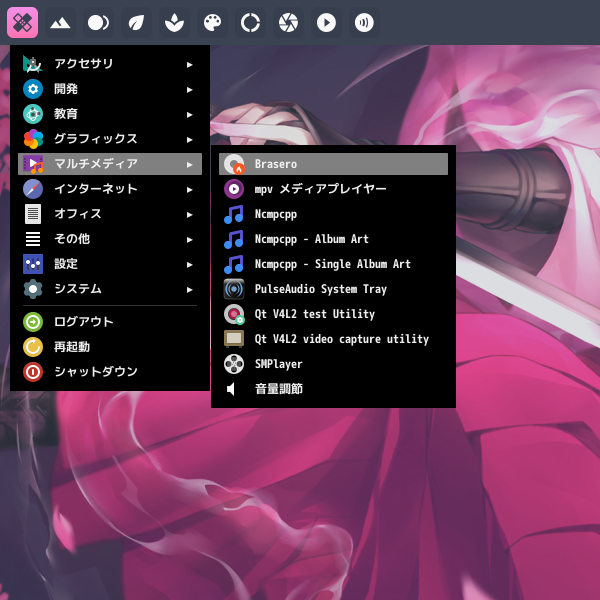Image resolution: width=600 pixels, height=600 pixels.
Task: Click the 開発 gear icon
Action: pyautogui.click(x=33, y=89)
